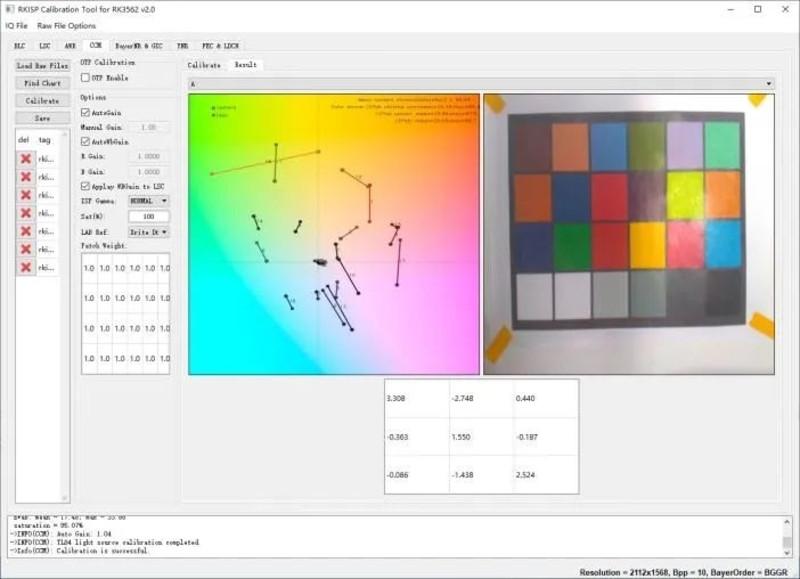Switch to the YNR tab

tap(183, 46)
